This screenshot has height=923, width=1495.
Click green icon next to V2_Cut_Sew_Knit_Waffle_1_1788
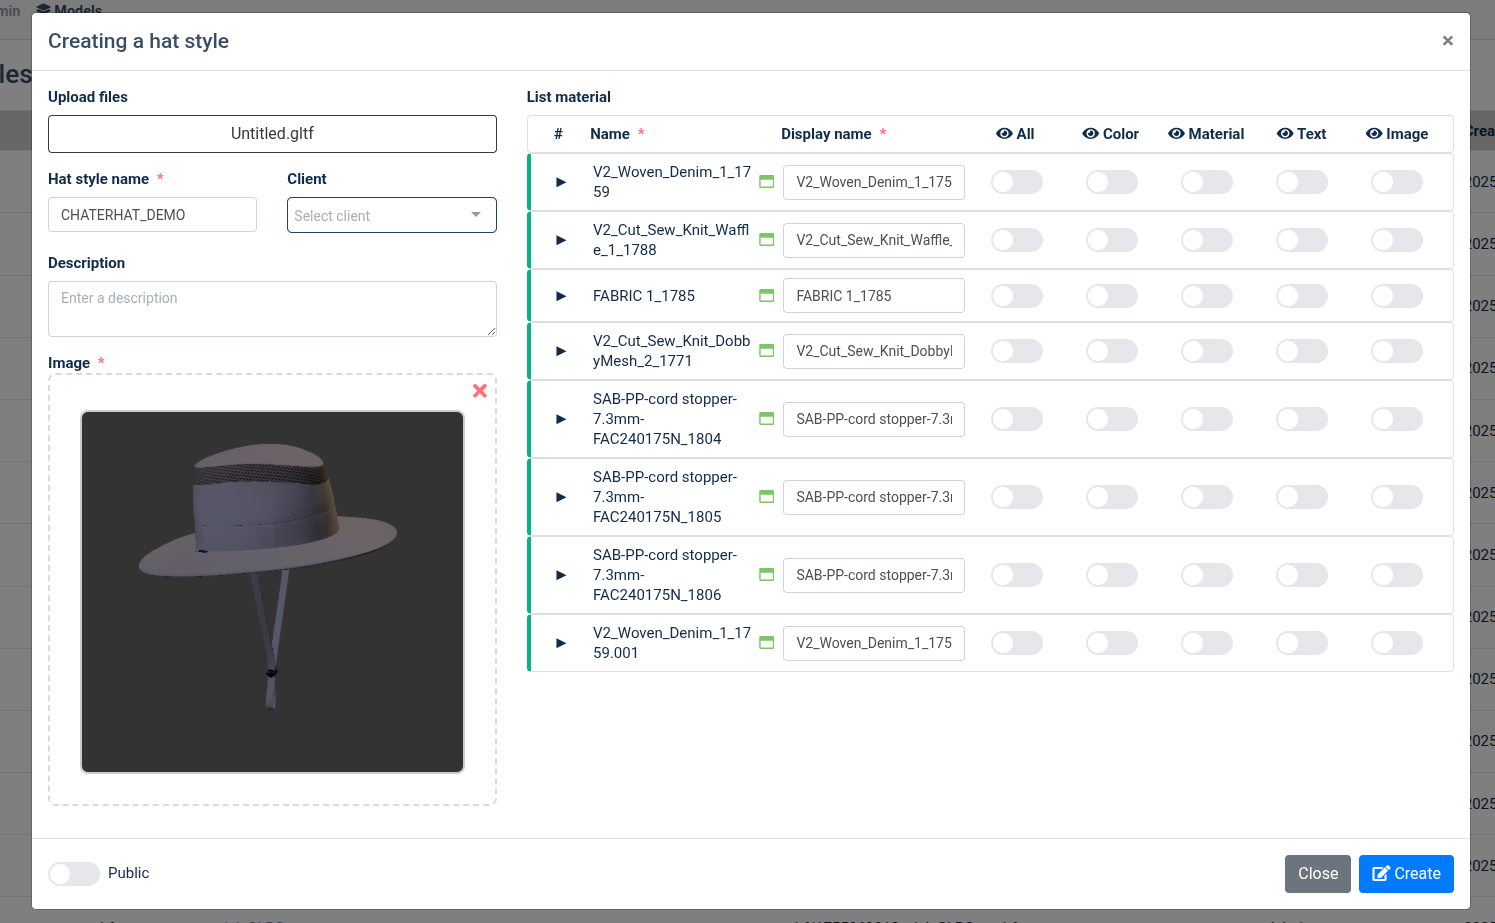point(767,240)
